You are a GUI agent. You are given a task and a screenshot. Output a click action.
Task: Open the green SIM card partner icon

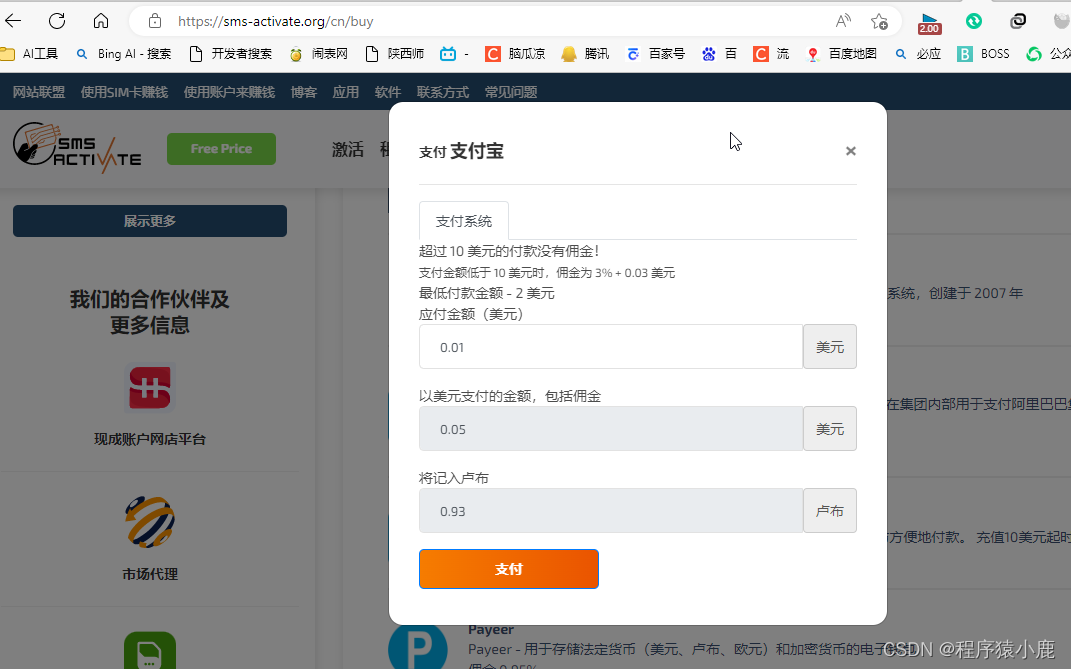[150, 650]
